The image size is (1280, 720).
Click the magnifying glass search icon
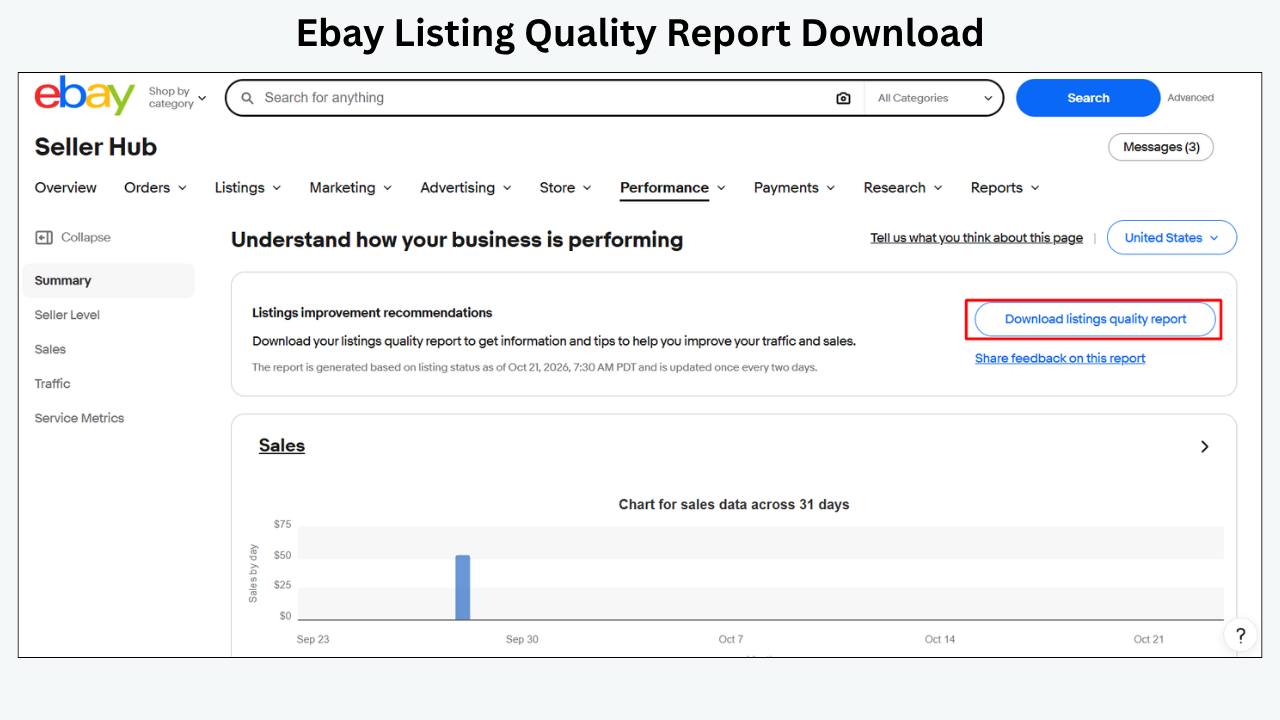248,98
